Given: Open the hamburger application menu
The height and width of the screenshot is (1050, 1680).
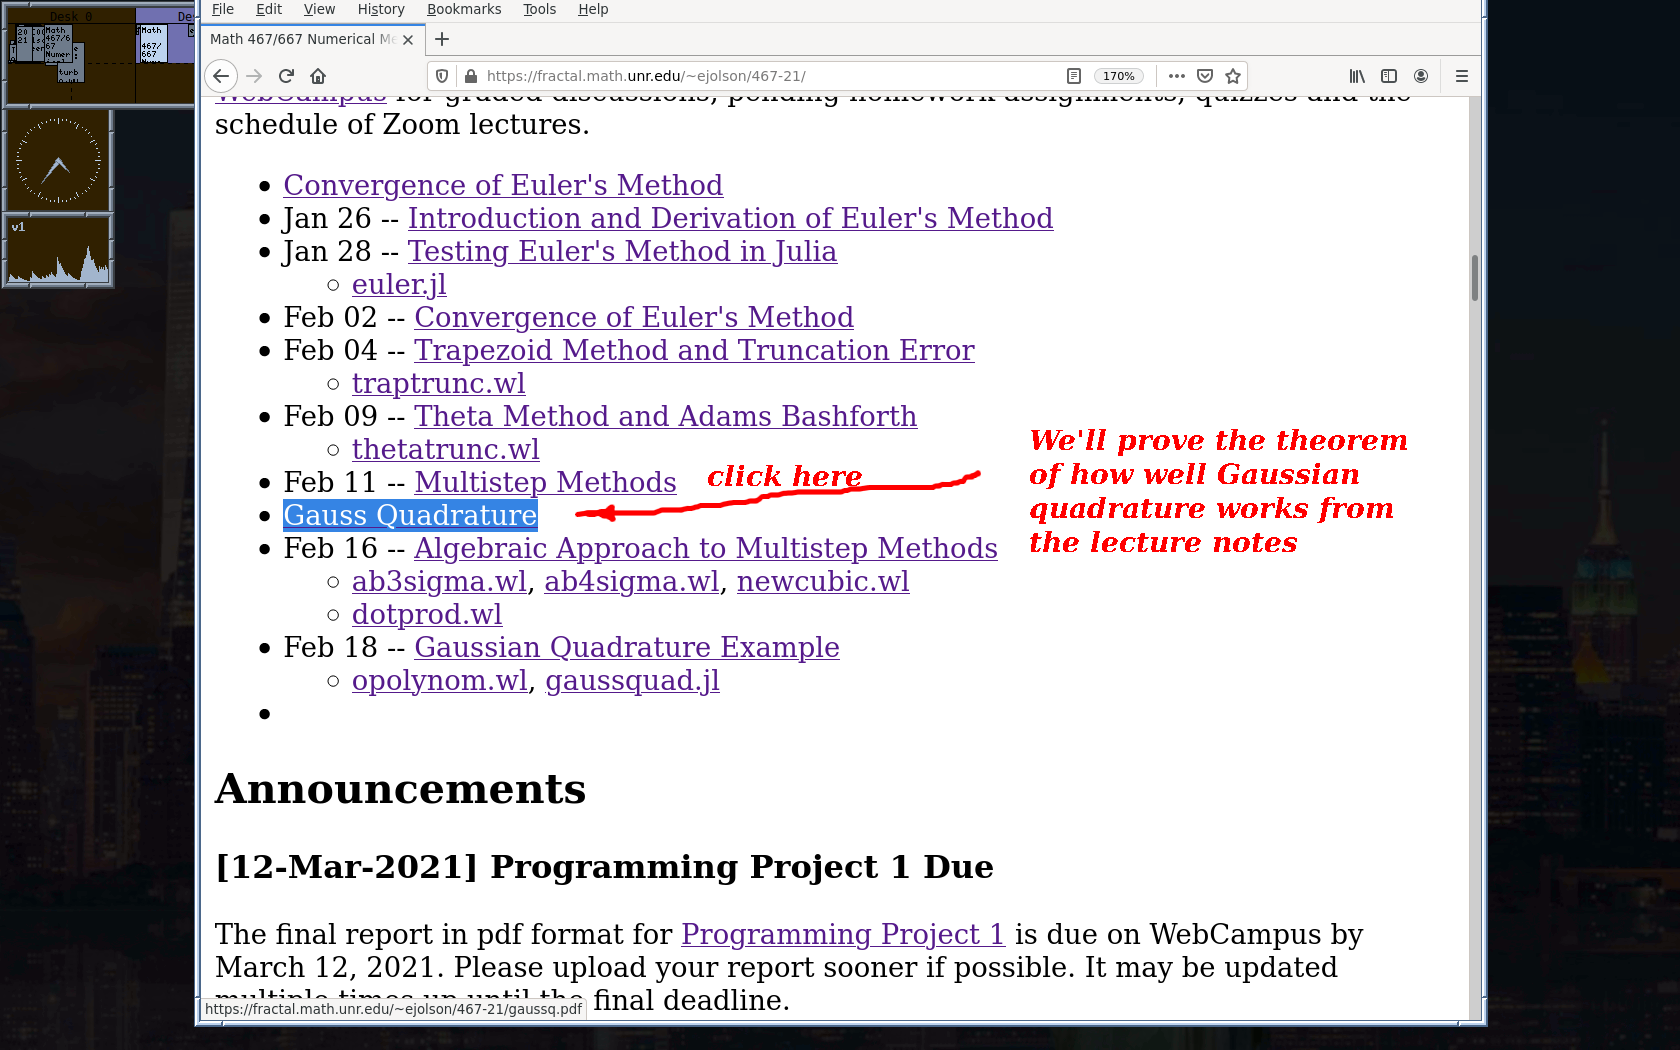Looking at the screenshot, I should [x=1461, y=76].
